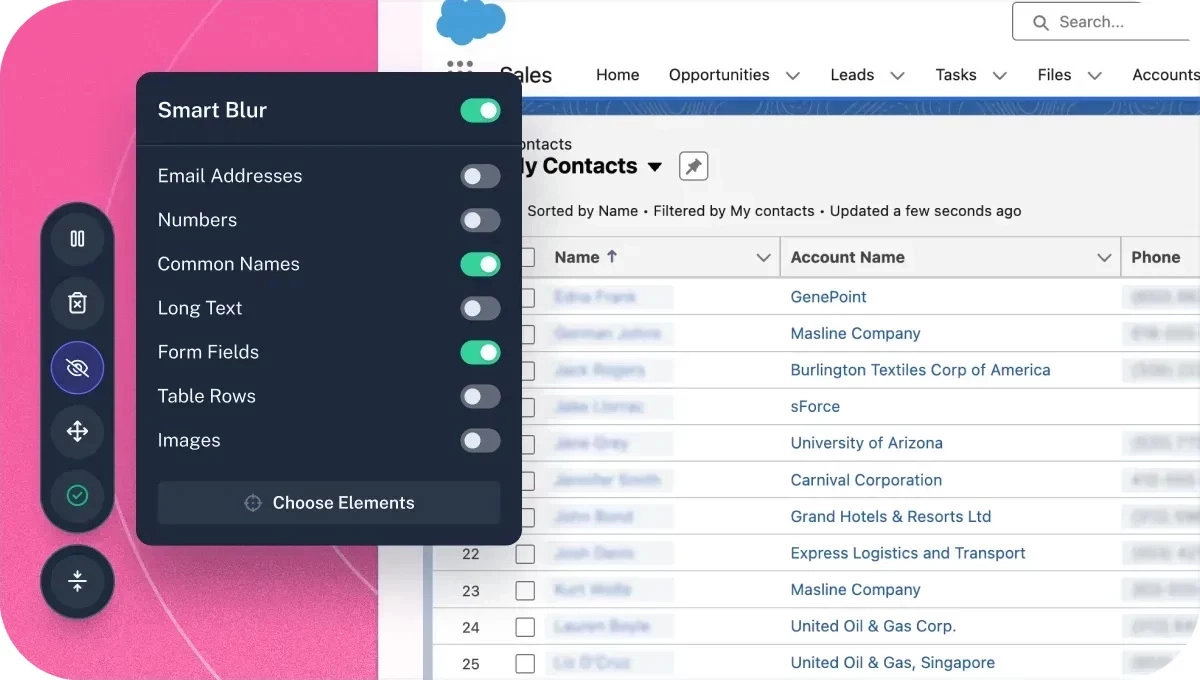
Task: Open the Opportunities tab
Action: click(719, 75)
